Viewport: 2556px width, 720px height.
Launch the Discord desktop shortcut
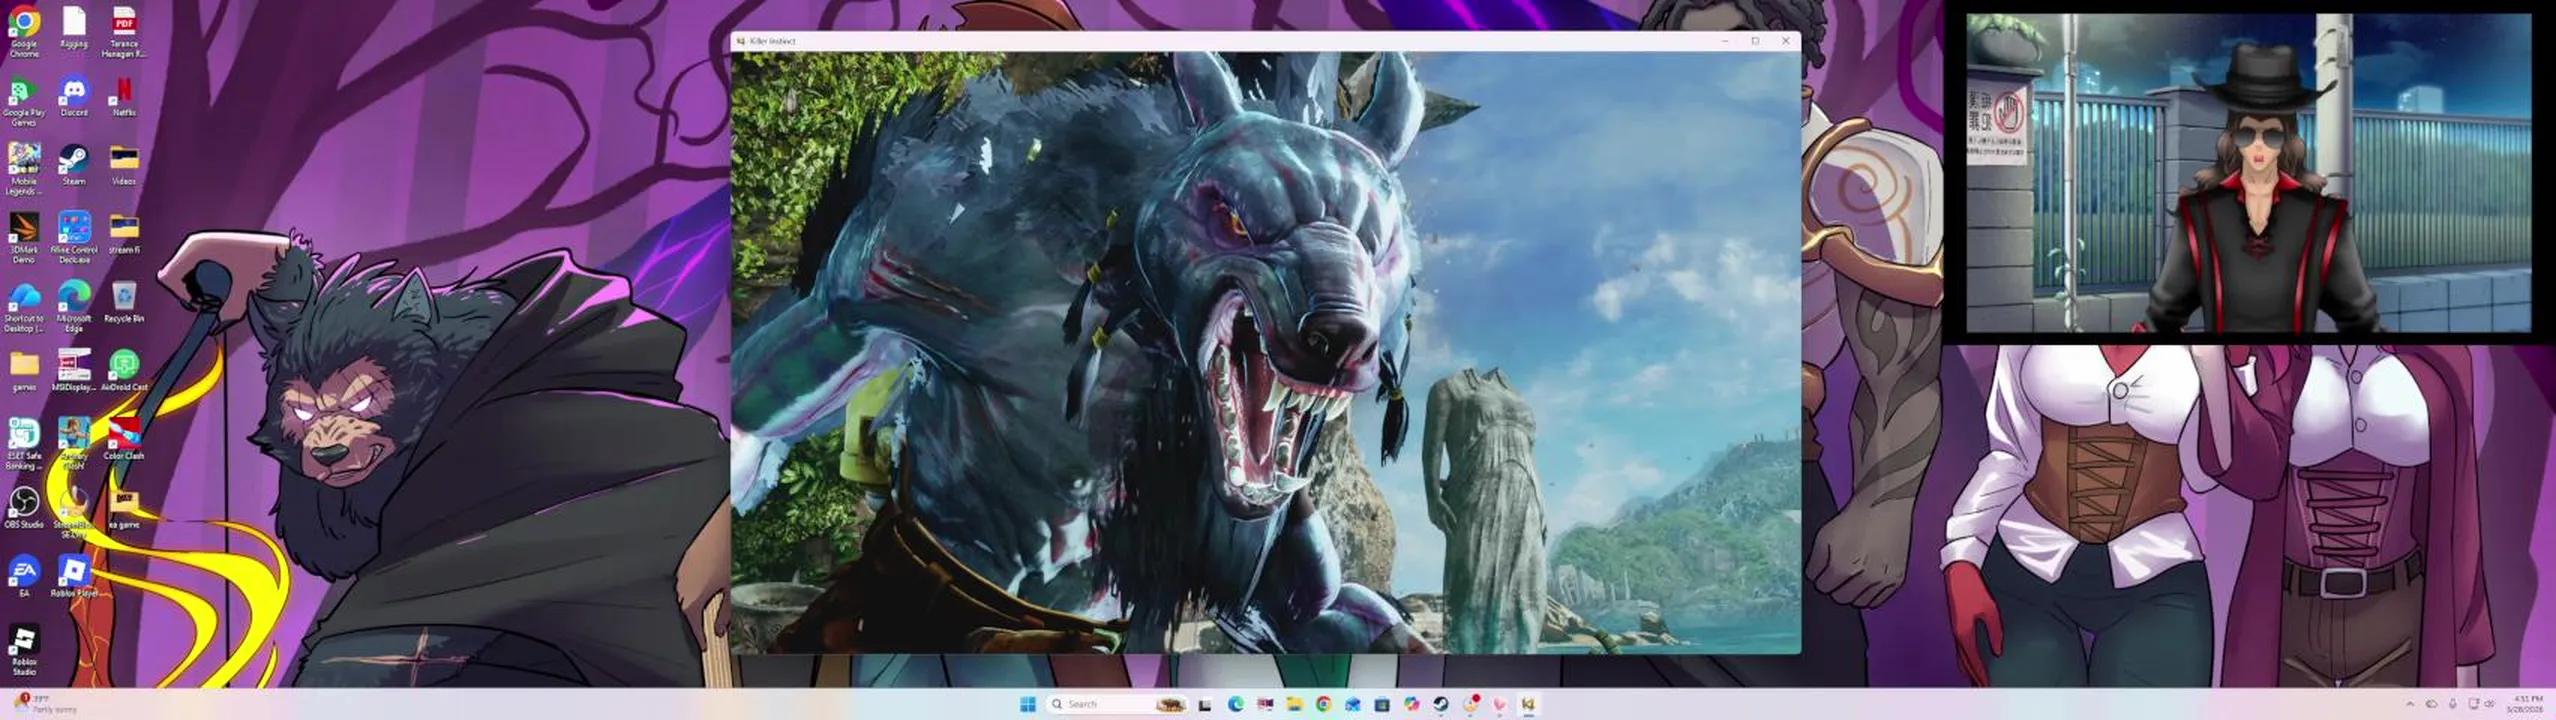[74, 97]
